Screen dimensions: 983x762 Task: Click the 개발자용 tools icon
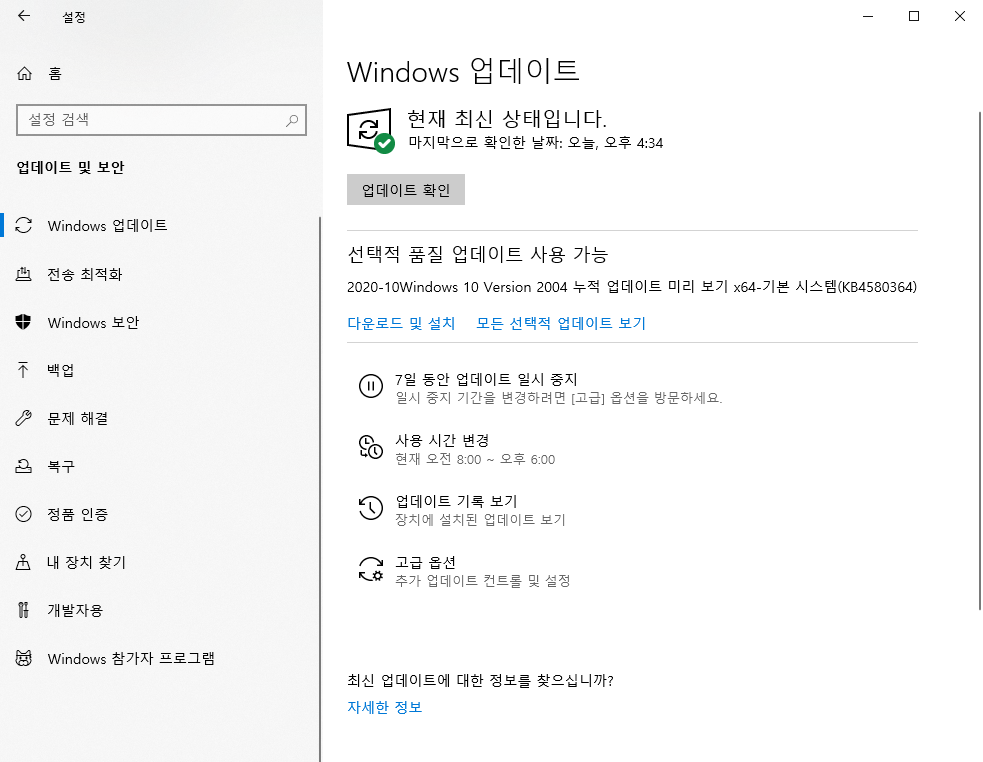[24, 610]
